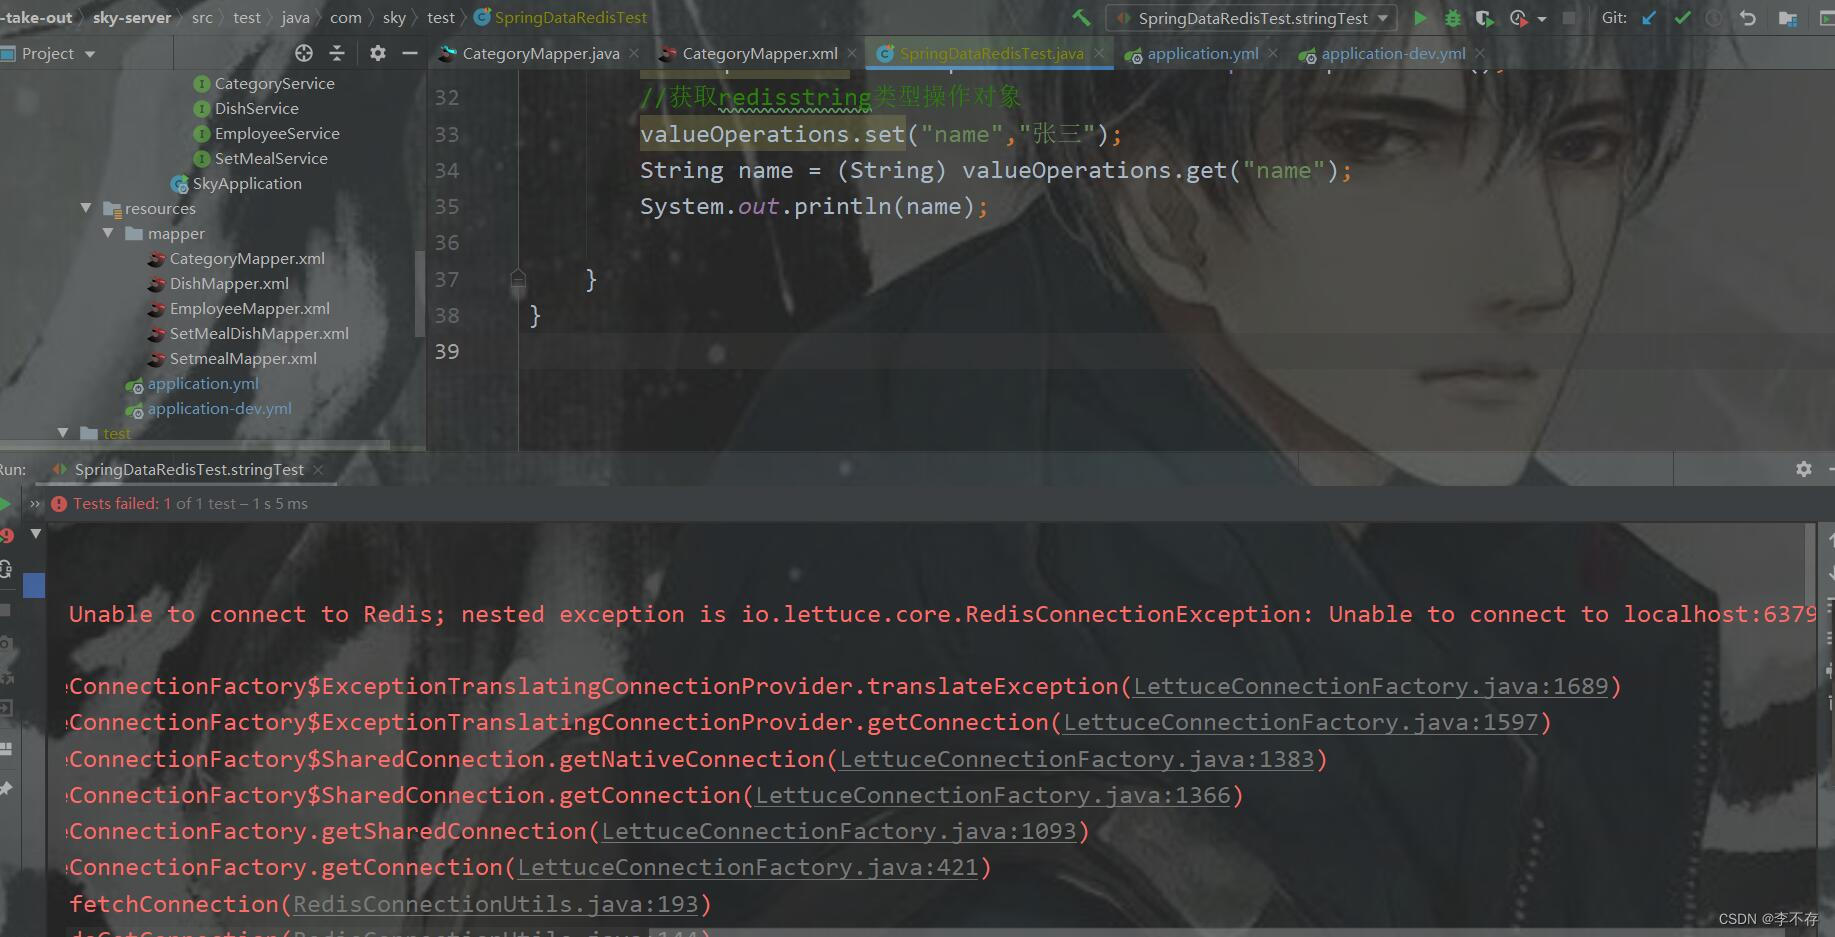Build the project with the hammer icon

pos(1081,17)
